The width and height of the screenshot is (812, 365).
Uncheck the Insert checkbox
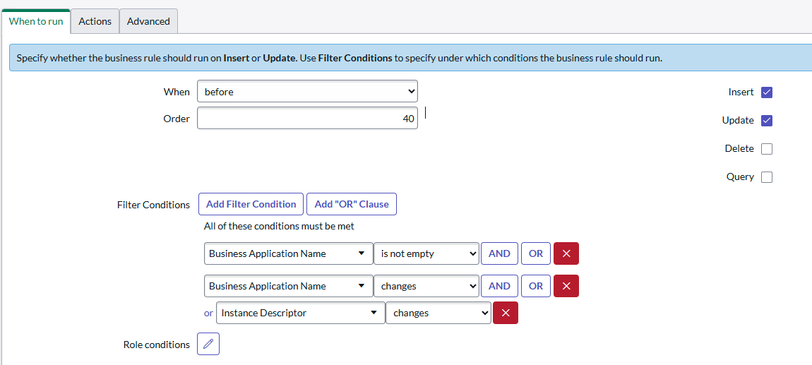coord(767,93)
